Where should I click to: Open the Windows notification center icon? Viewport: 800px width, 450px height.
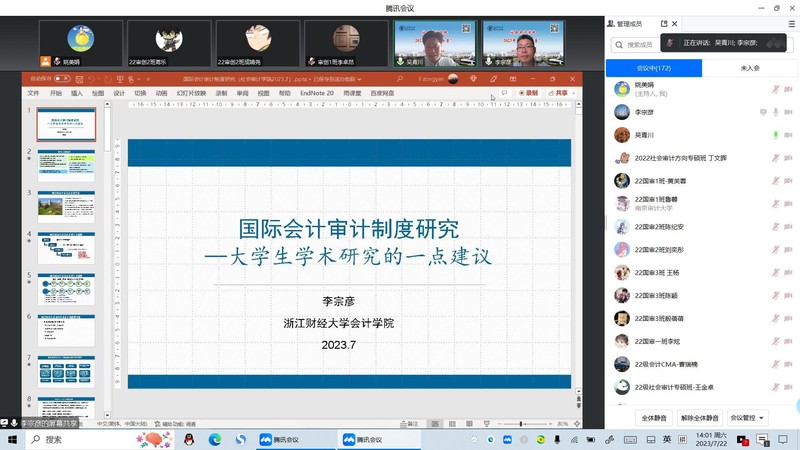pos(761,439)
